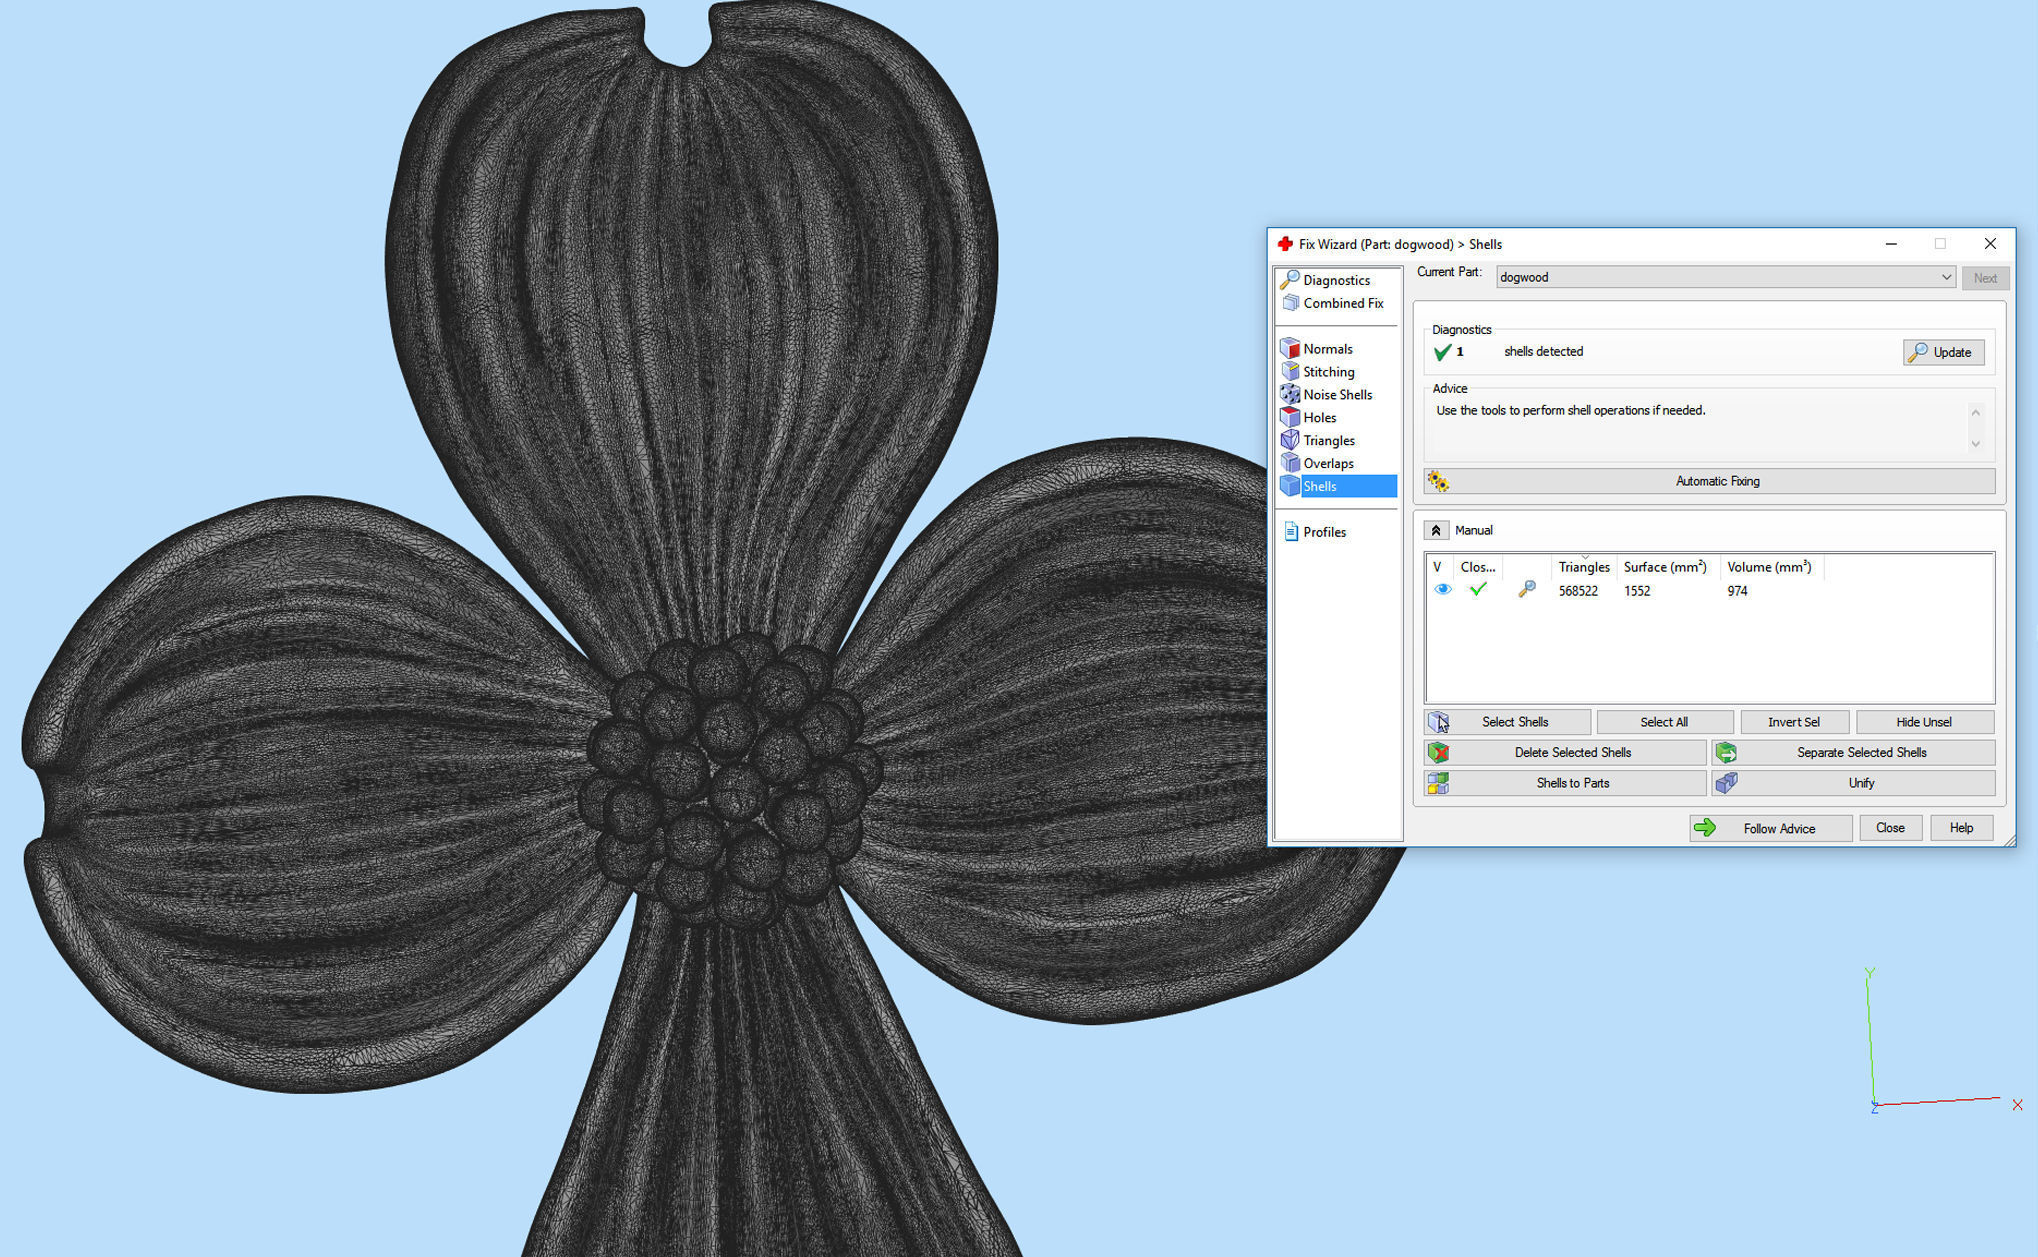Viewport: 2038px width, 1257px height.
Task: Click the Clos... column header
Action: (x=1478, y=567)
